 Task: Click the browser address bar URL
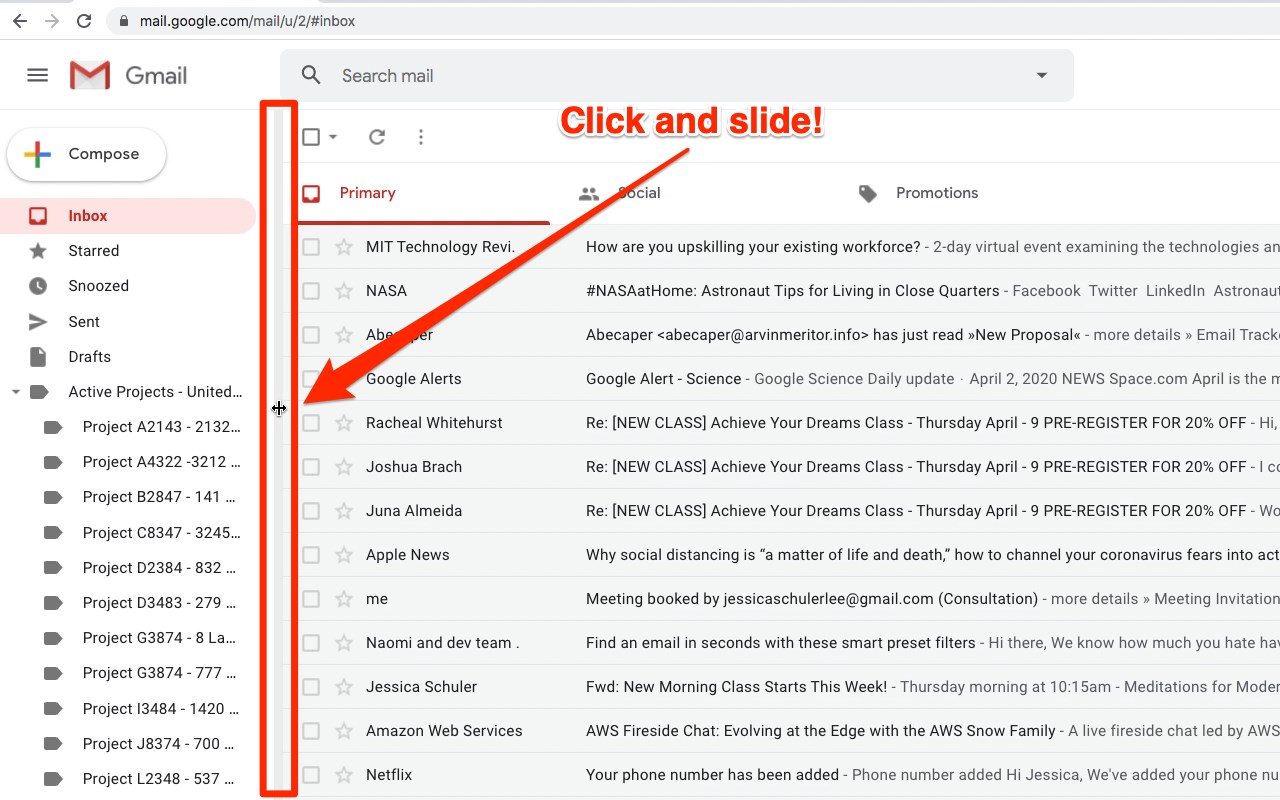point(246,20)
